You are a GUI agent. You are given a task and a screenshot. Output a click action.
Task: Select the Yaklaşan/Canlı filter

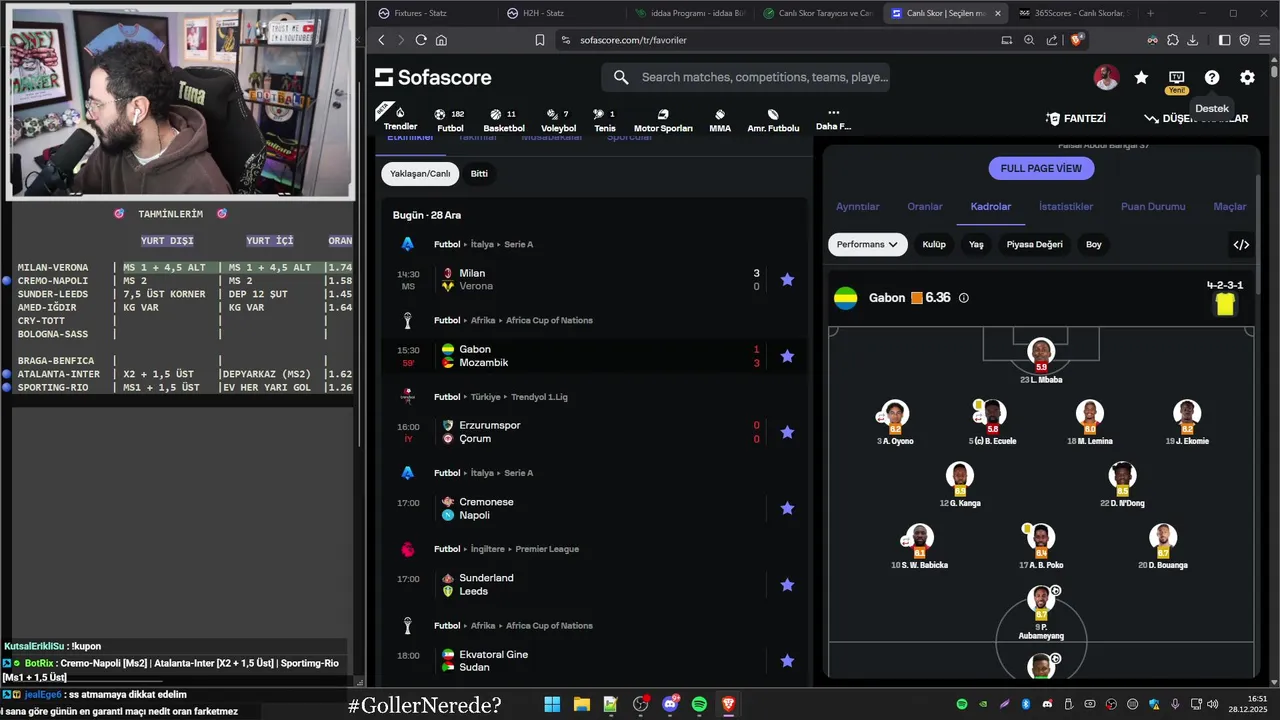point(420,174)
